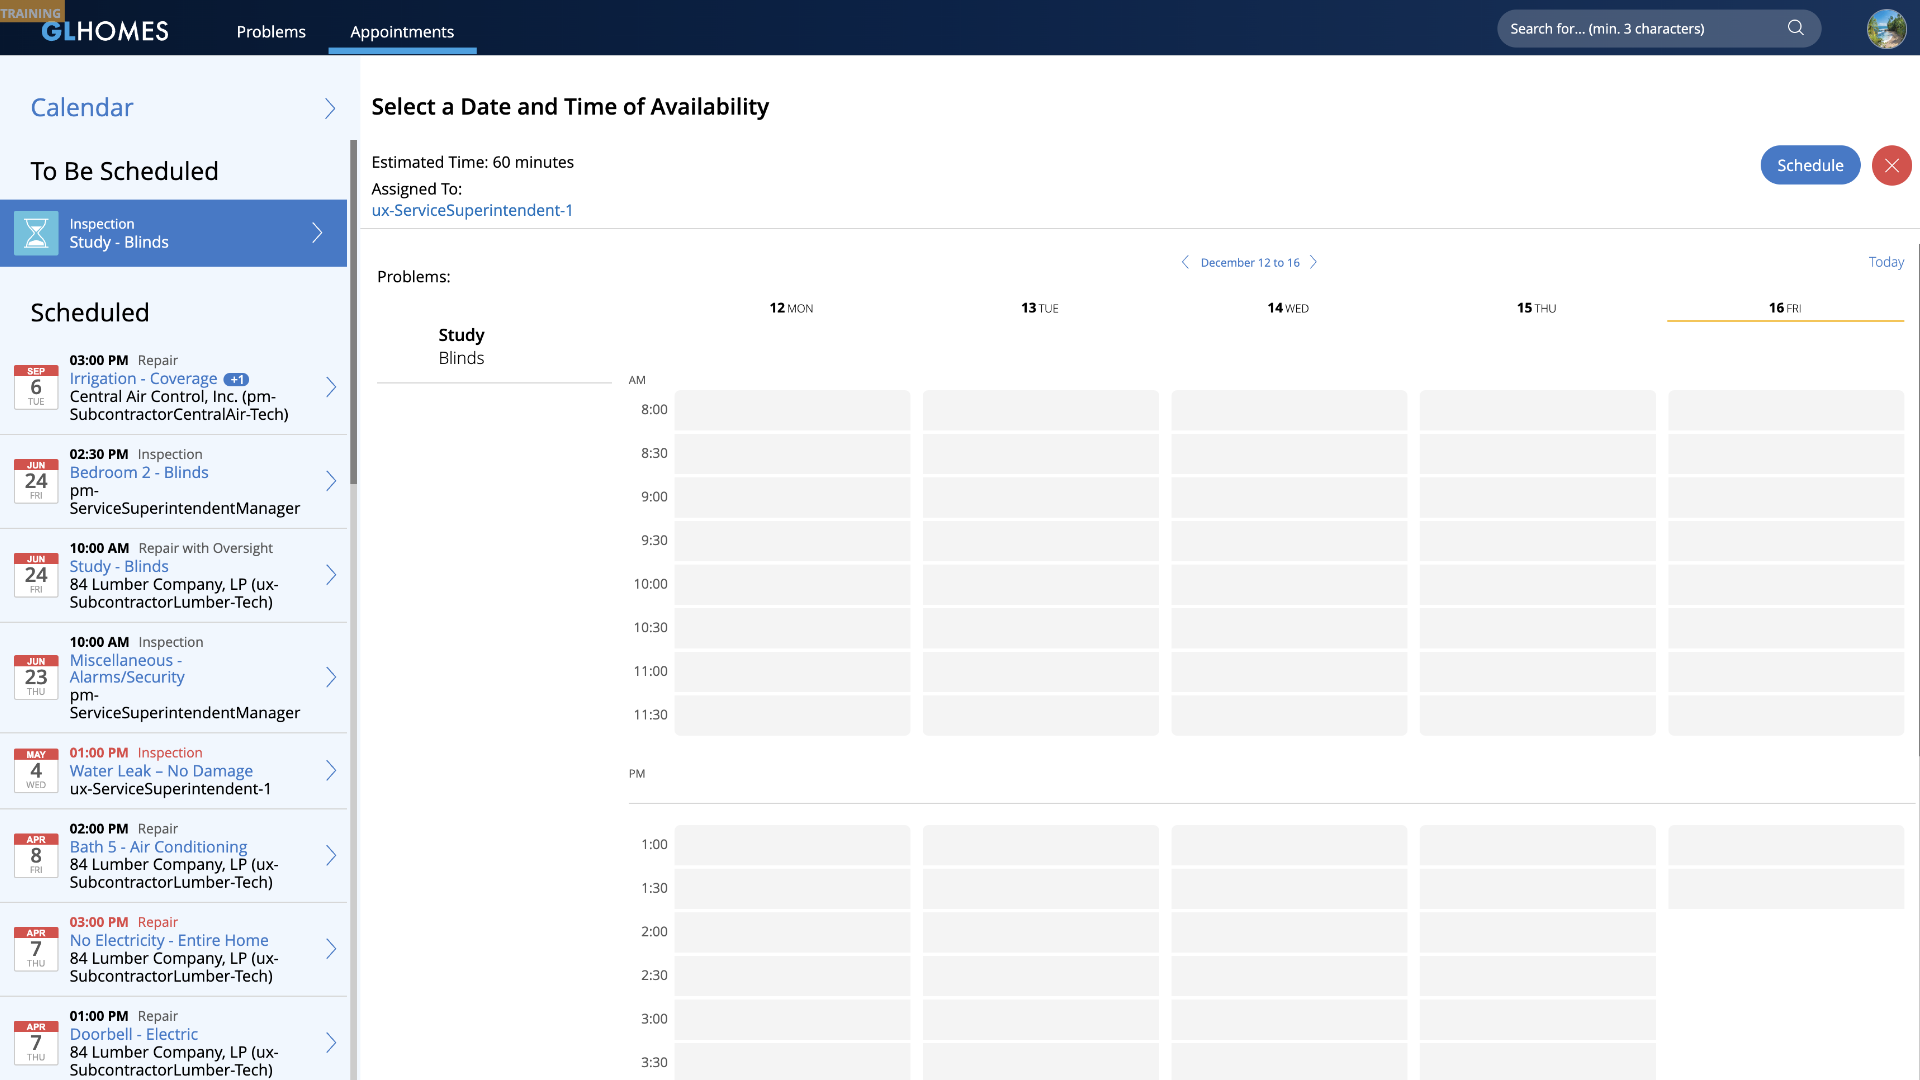Open the user profile avatar
The image size is (1920, 1080).
pos(1886,28)
